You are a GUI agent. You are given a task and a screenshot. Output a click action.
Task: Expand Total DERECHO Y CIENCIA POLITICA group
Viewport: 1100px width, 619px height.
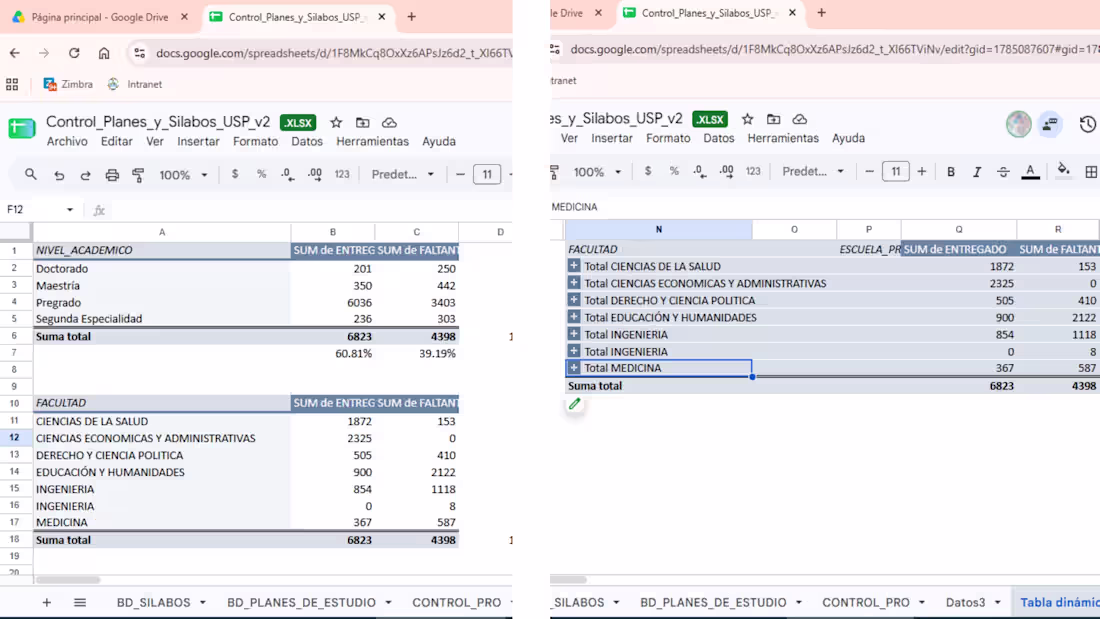click(x=574, y=300)
